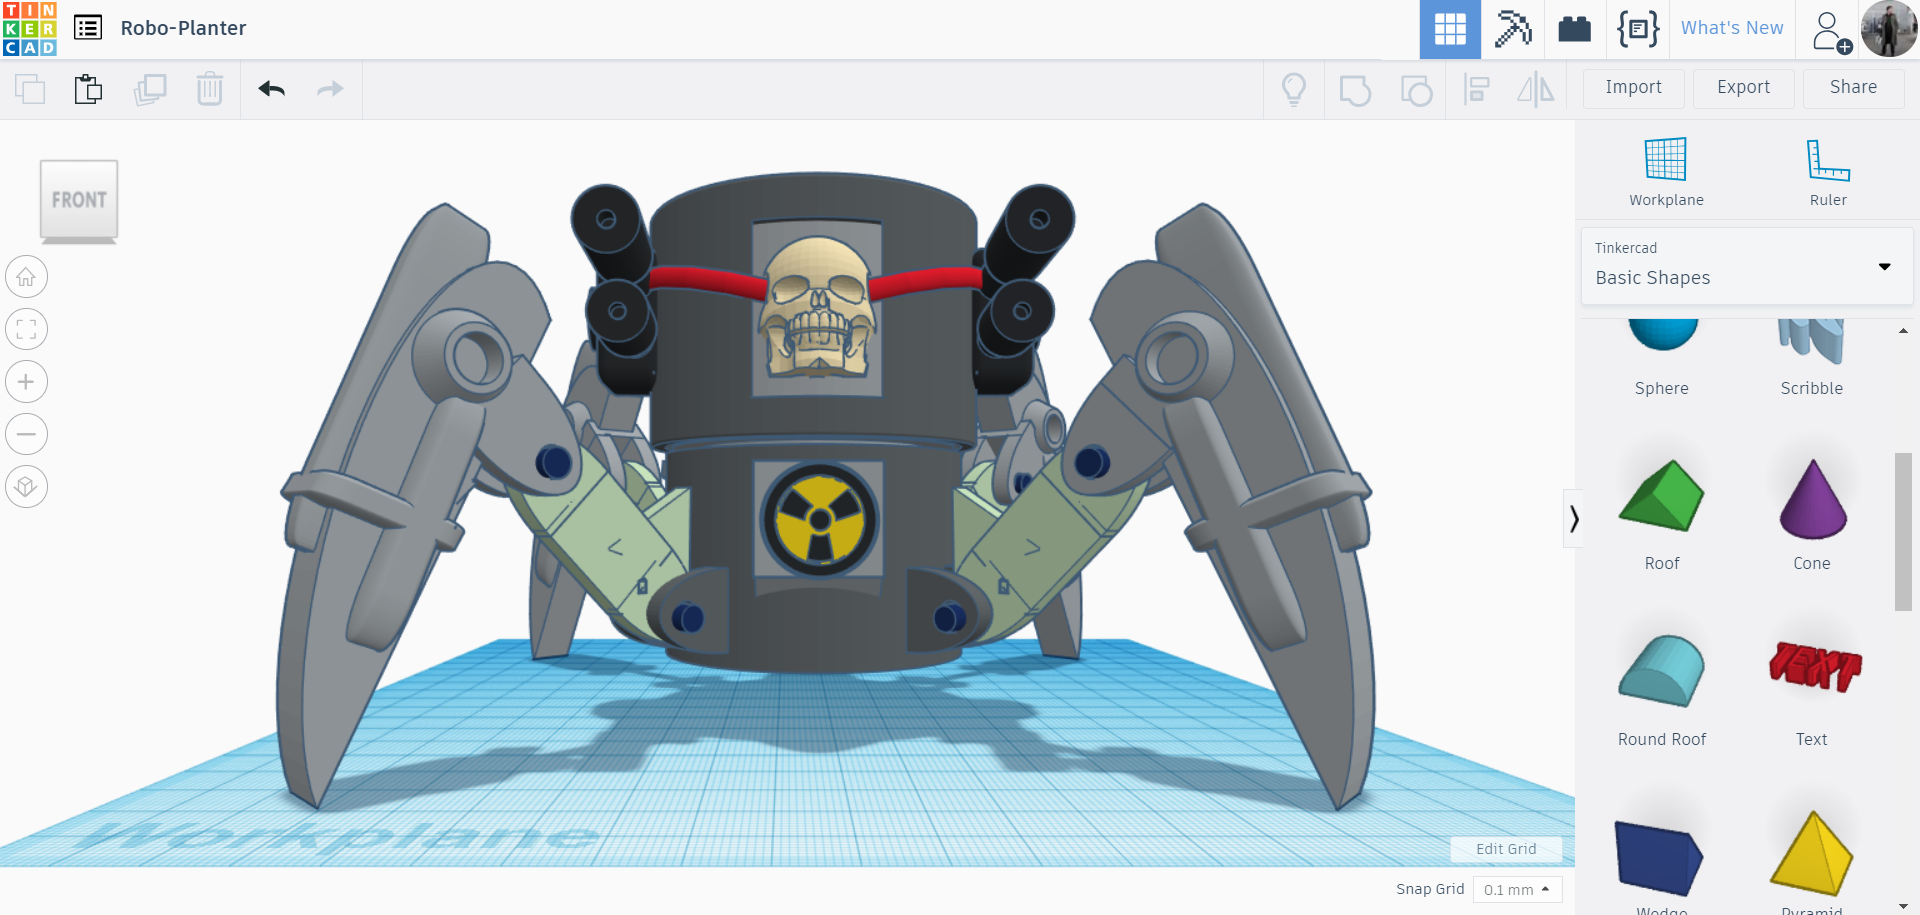Click the Export button
This screenshot has width=1920, height=915.
pyautogui.click(x=1744, y=88)
